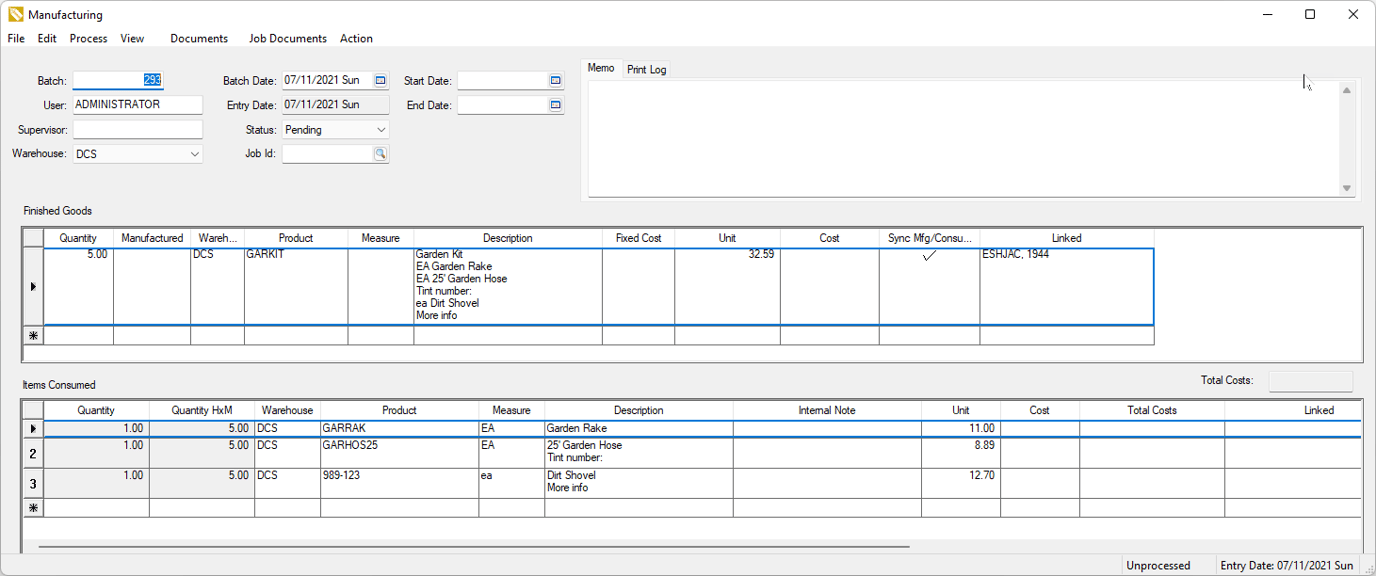The width and height of the screenshot is (1376, 576).
Task: Click the row selector arrow for GARRAK row
Action: coord(33,428)
